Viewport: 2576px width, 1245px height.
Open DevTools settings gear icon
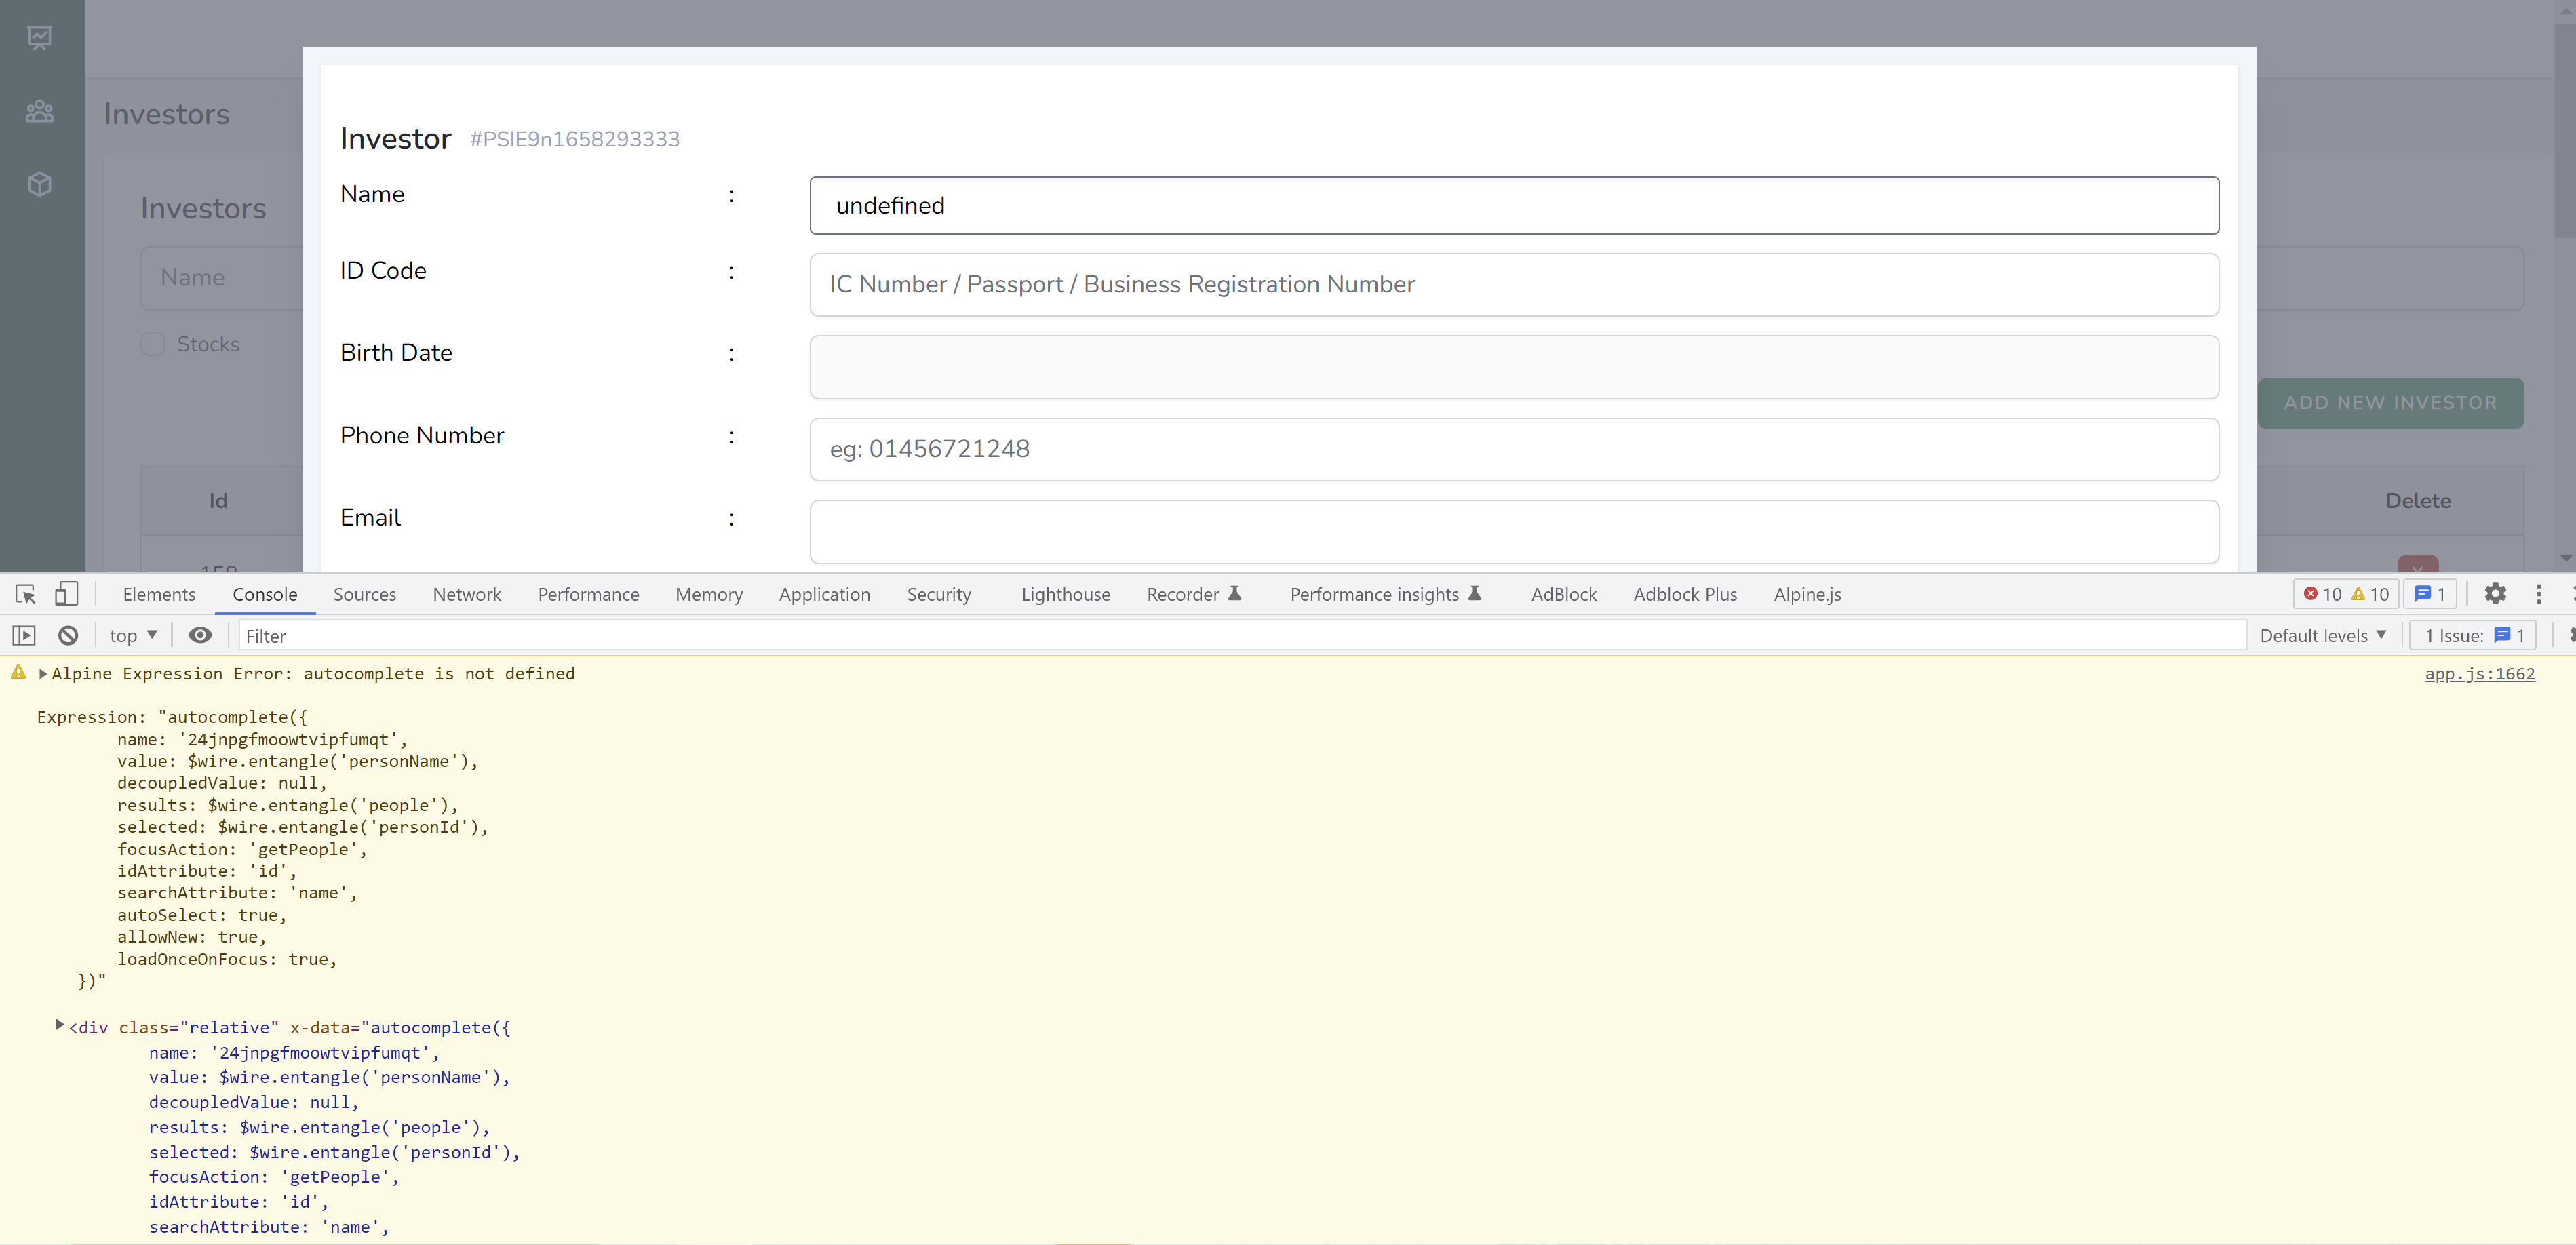[2495, 594]
